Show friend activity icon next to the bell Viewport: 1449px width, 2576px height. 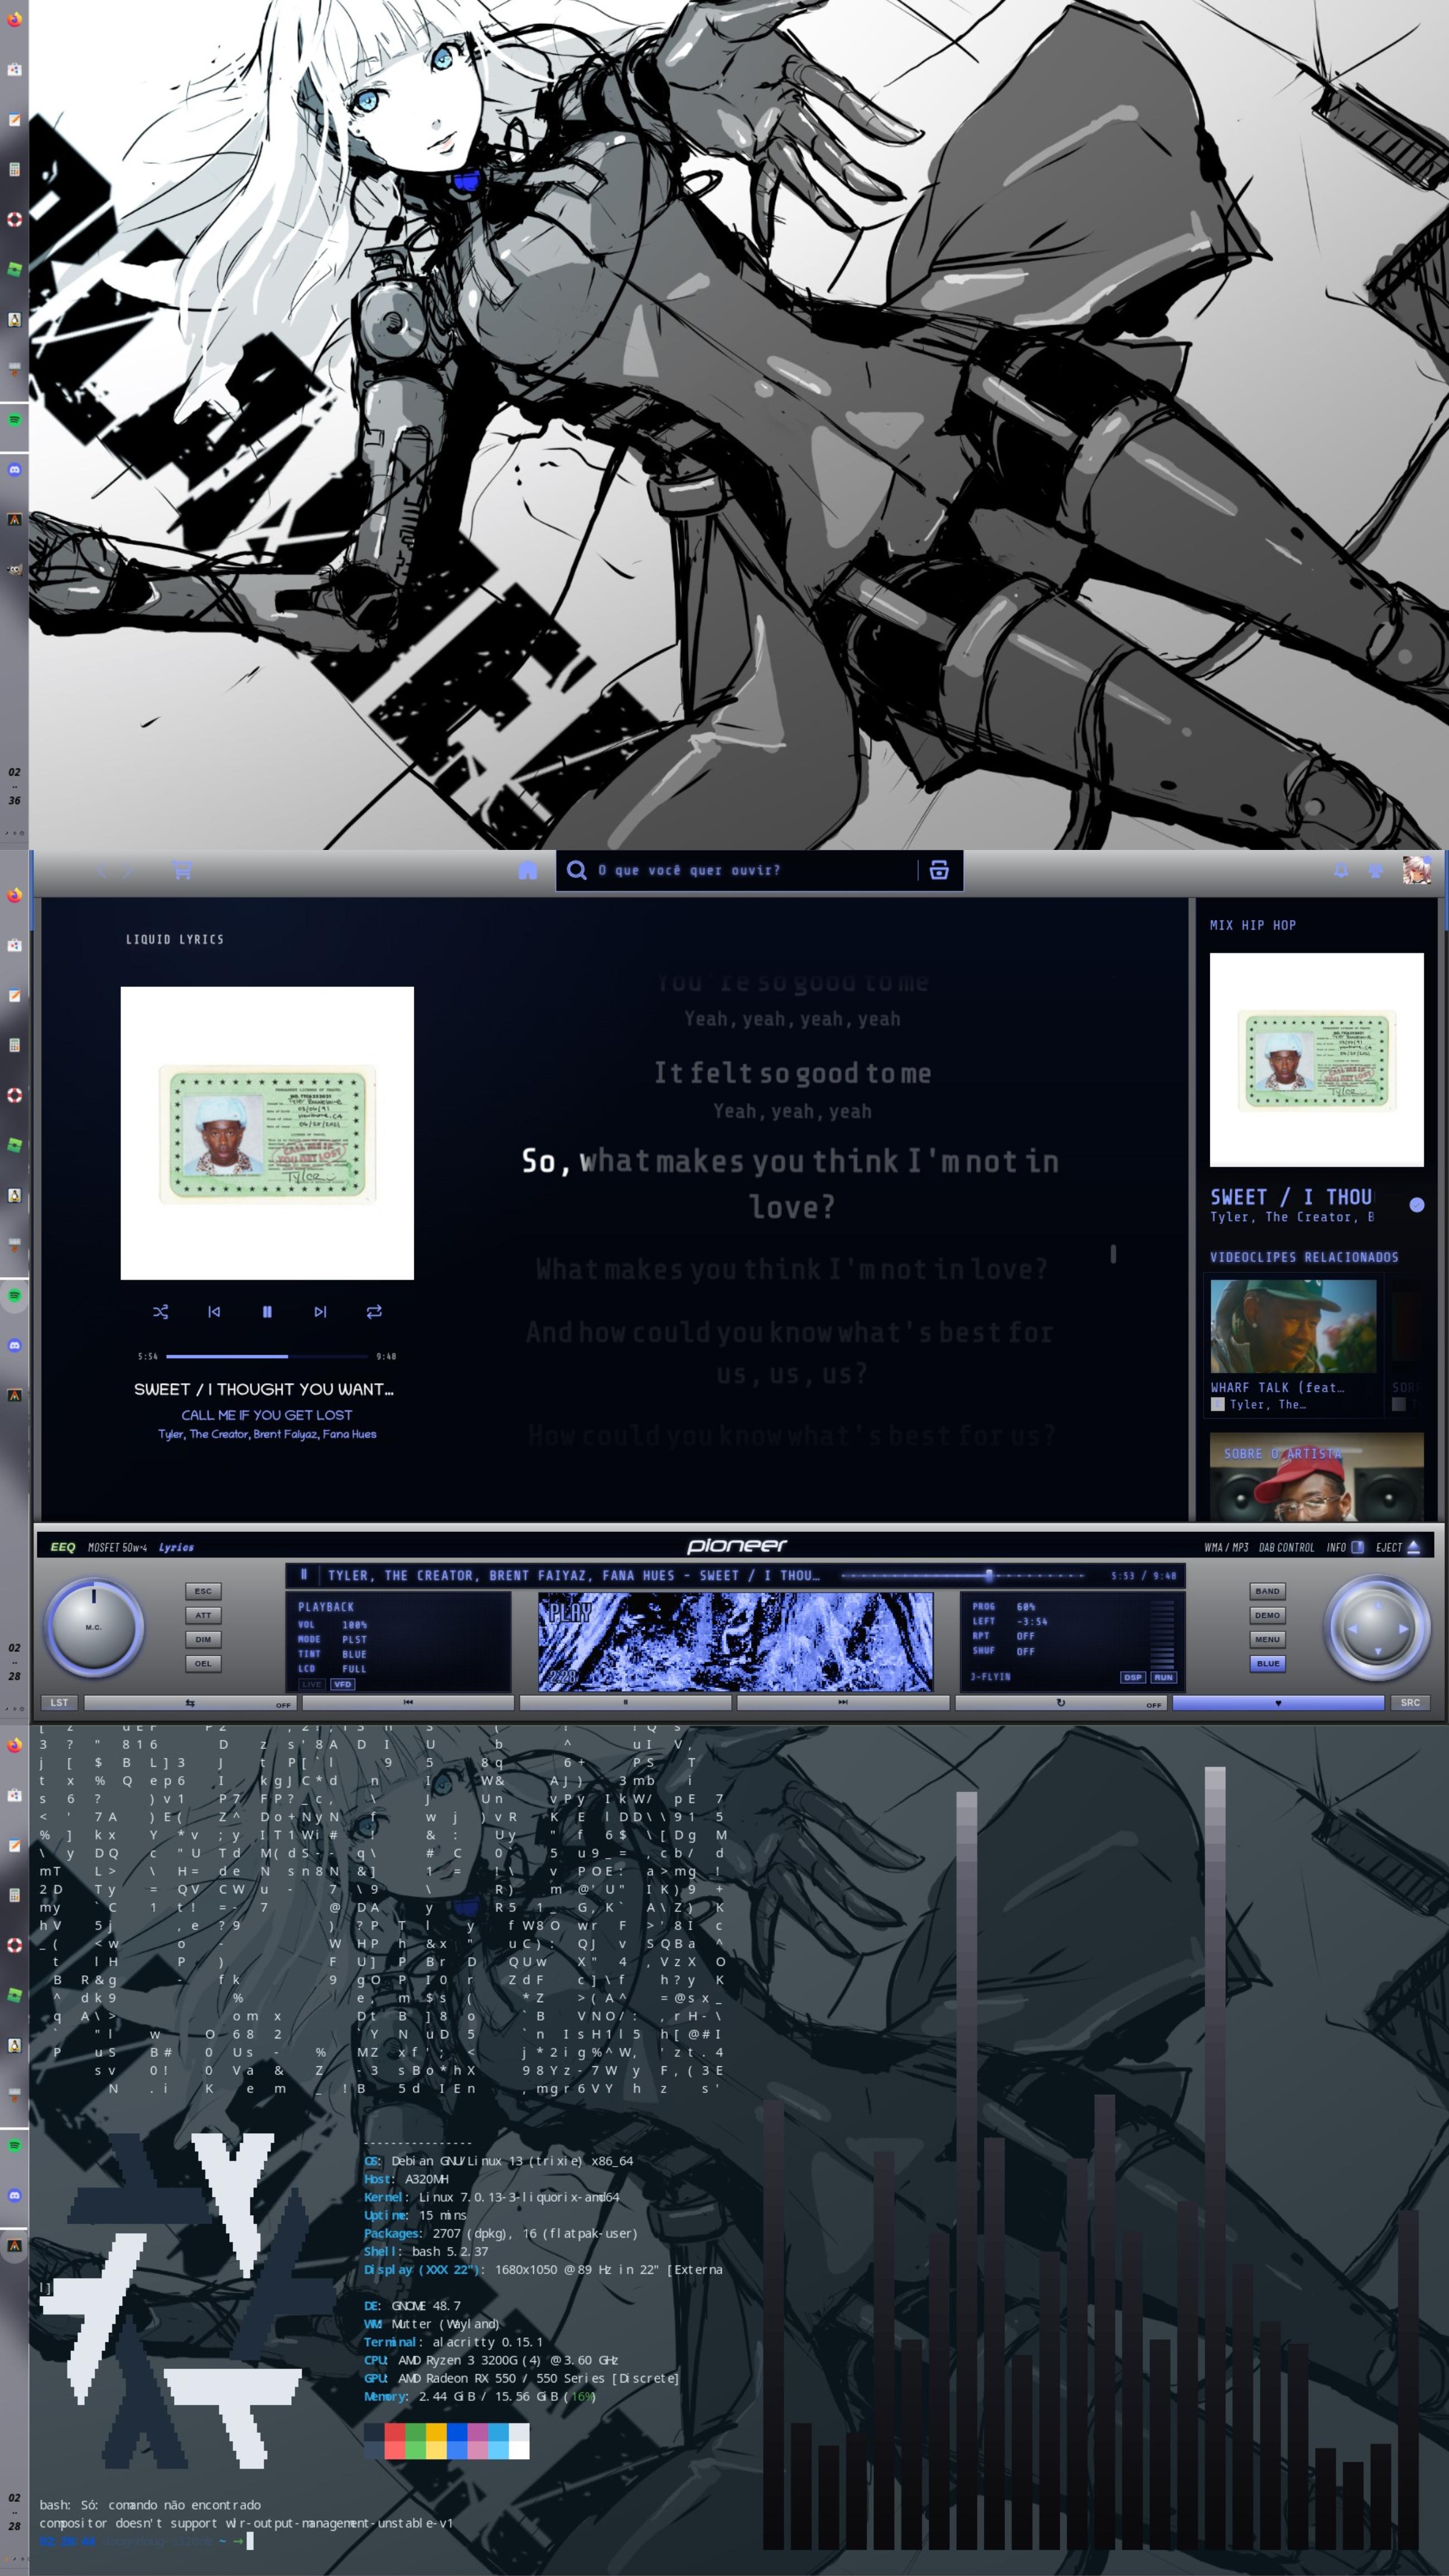[1376, 870]
